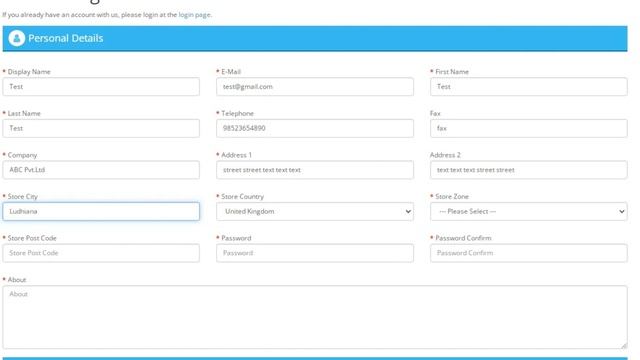Open the login page link
This screenshot has height=360, width=640.
pos(194,15)
